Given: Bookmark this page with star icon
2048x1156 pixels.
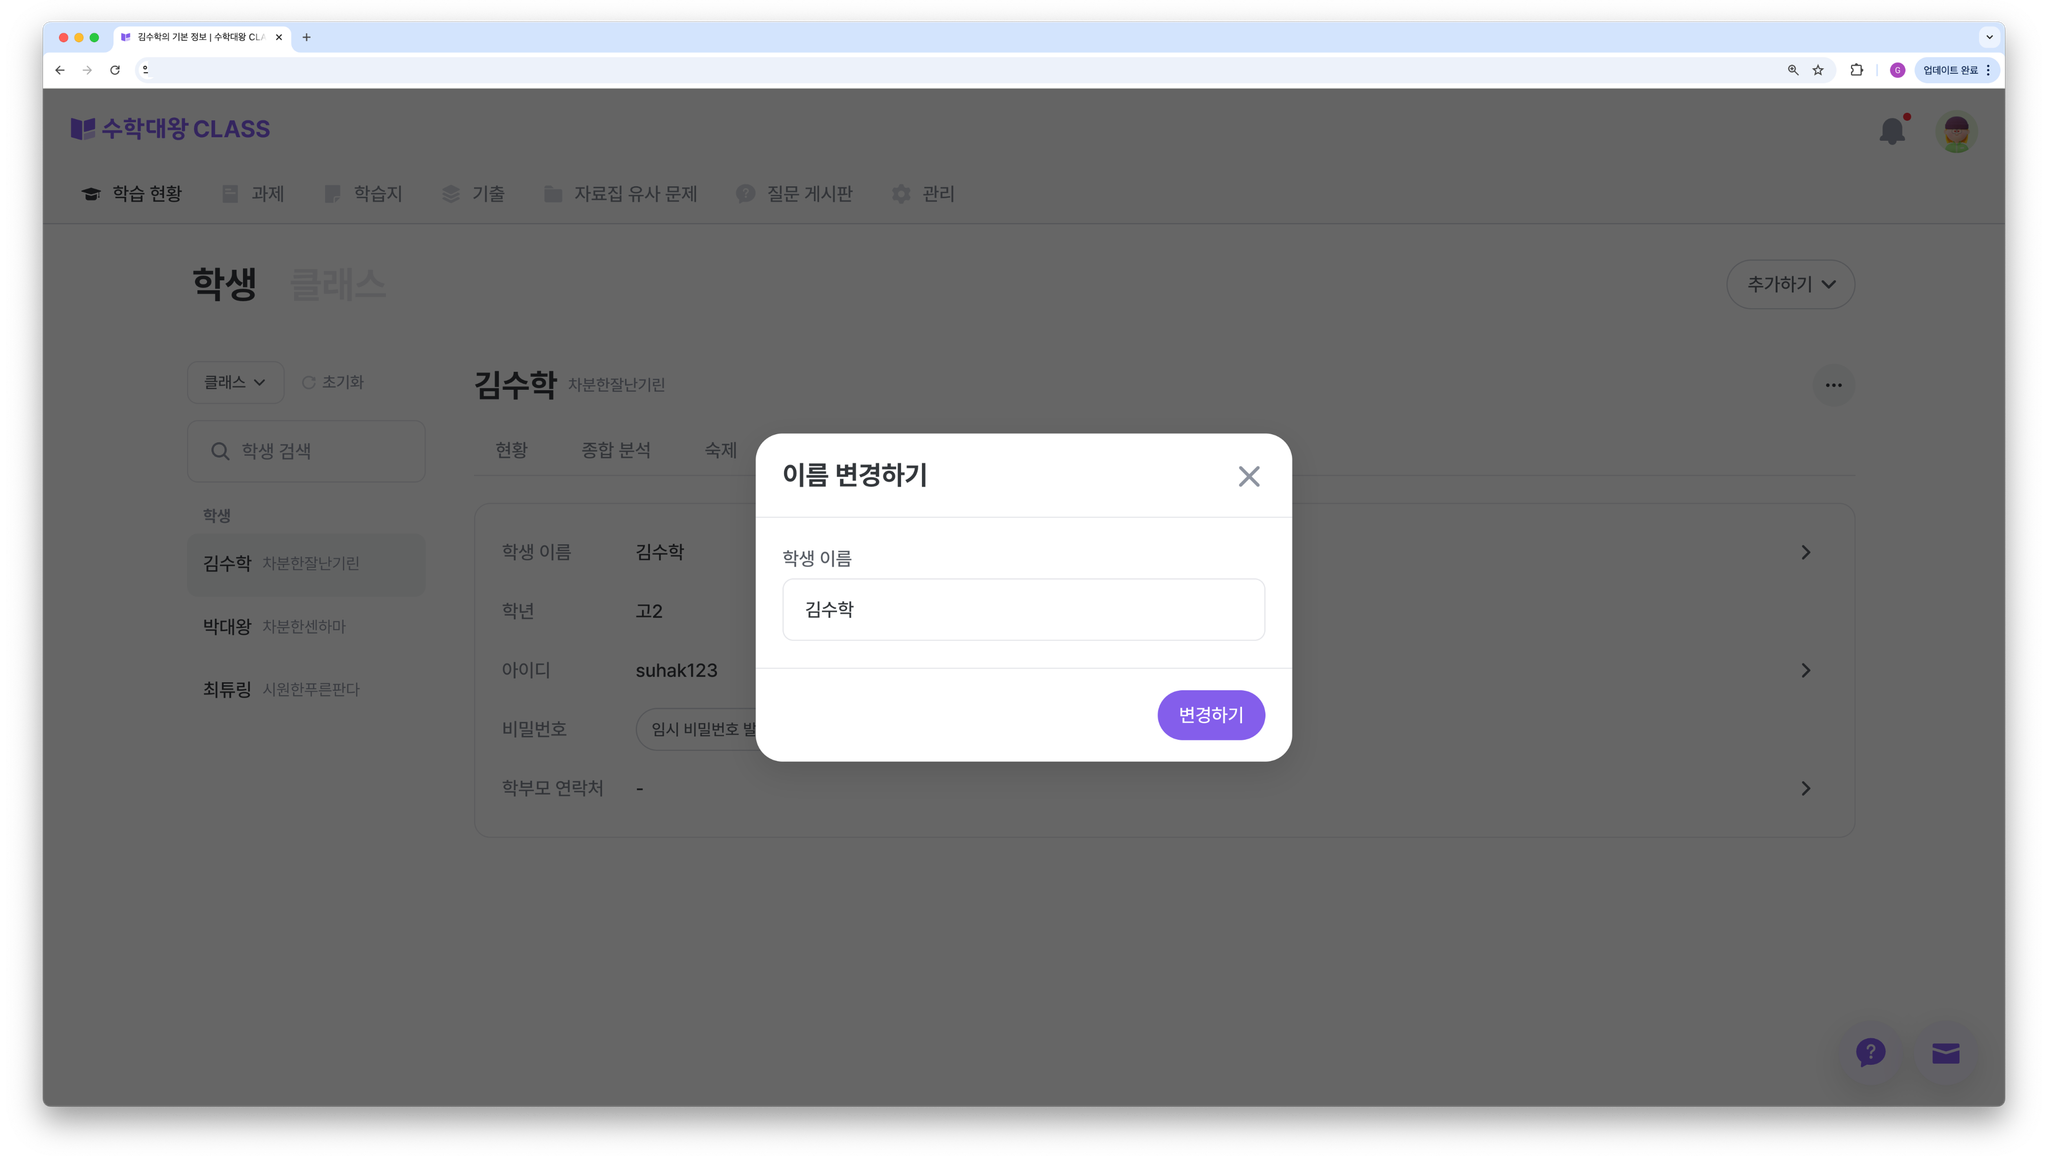Looking at the screenshot, I should [x=1818, y=70].
